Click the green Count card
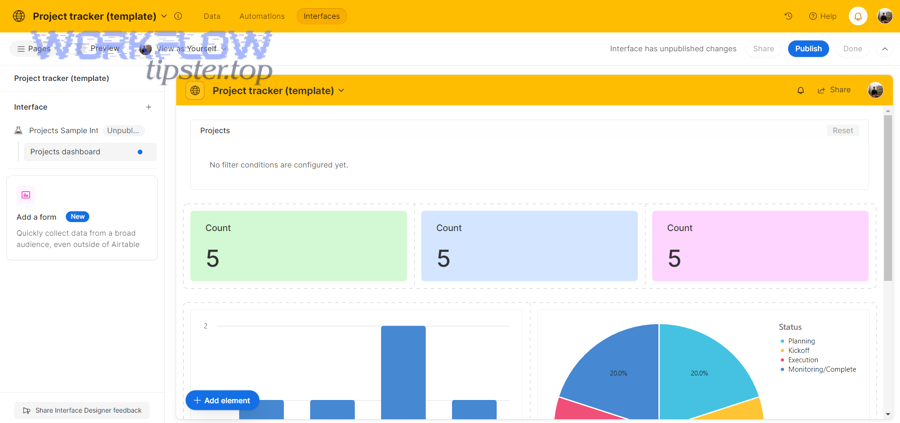 click(298, 245)
